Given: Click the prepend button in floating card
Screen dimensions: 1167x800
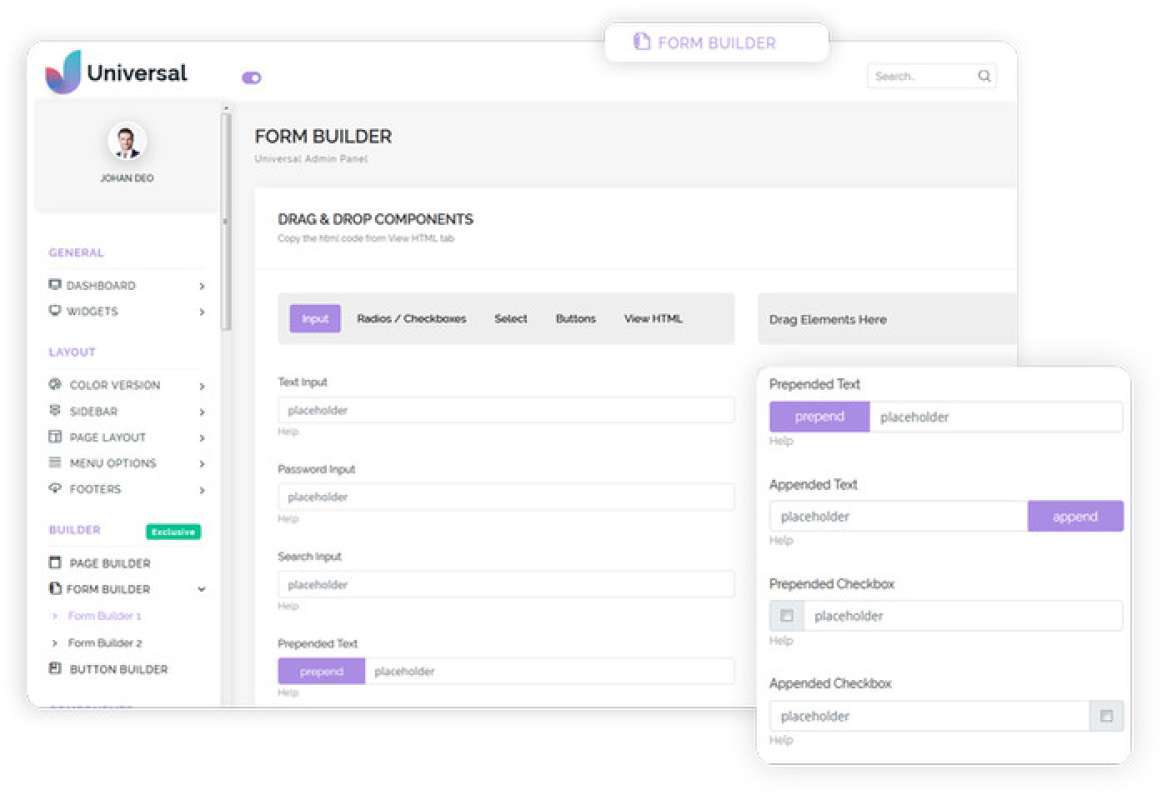Looking at the screenshot, I should 819,417.
